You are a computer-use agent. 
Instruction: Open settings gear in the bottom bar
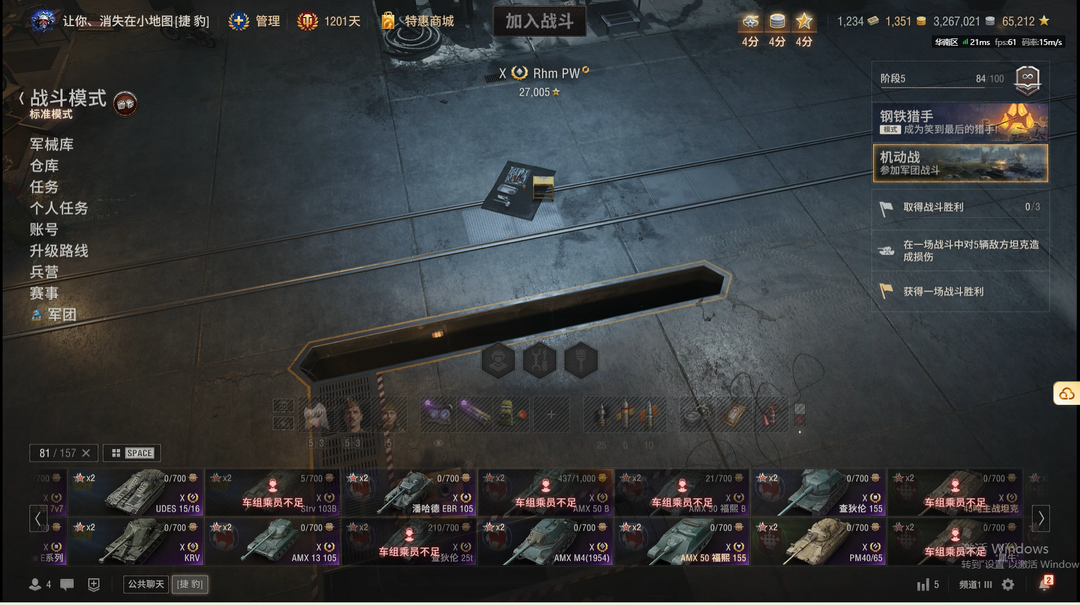click(1008, 584)
